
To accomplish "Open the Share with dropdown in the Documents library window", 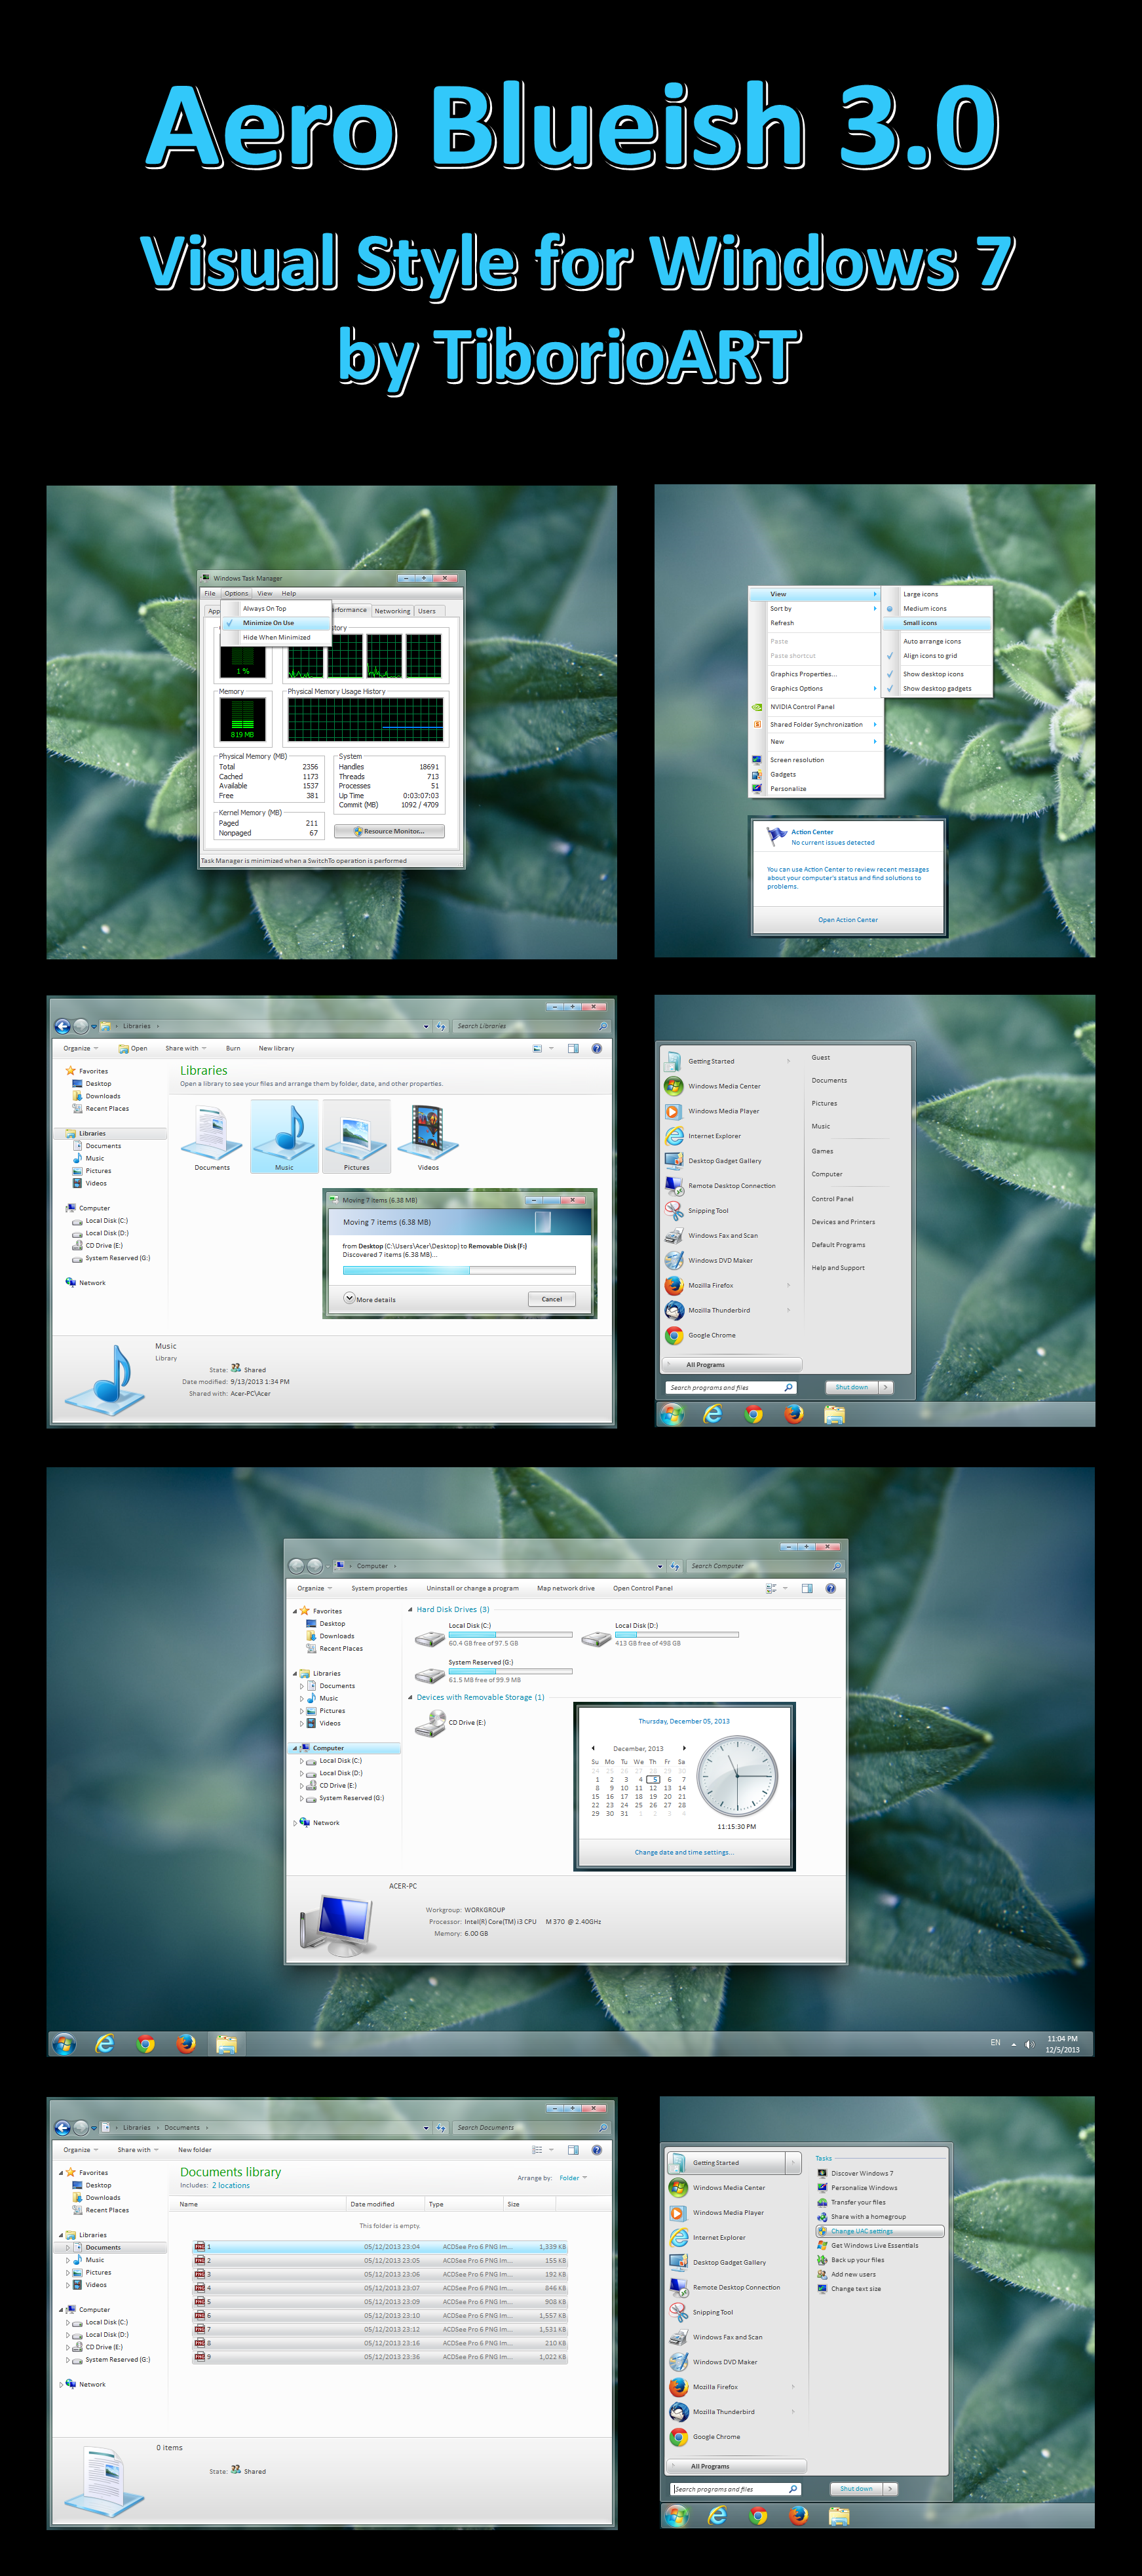I will (138, 2150).
